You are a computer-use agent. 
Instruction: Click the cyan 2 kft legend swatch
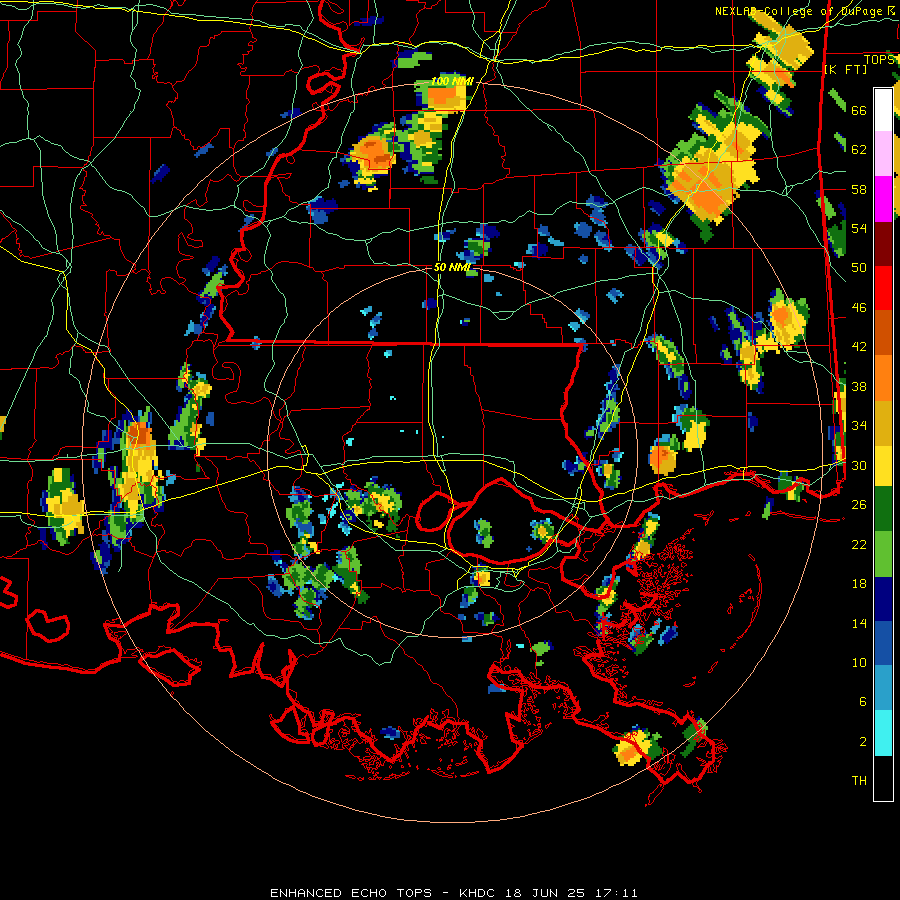tap(883, 733)
